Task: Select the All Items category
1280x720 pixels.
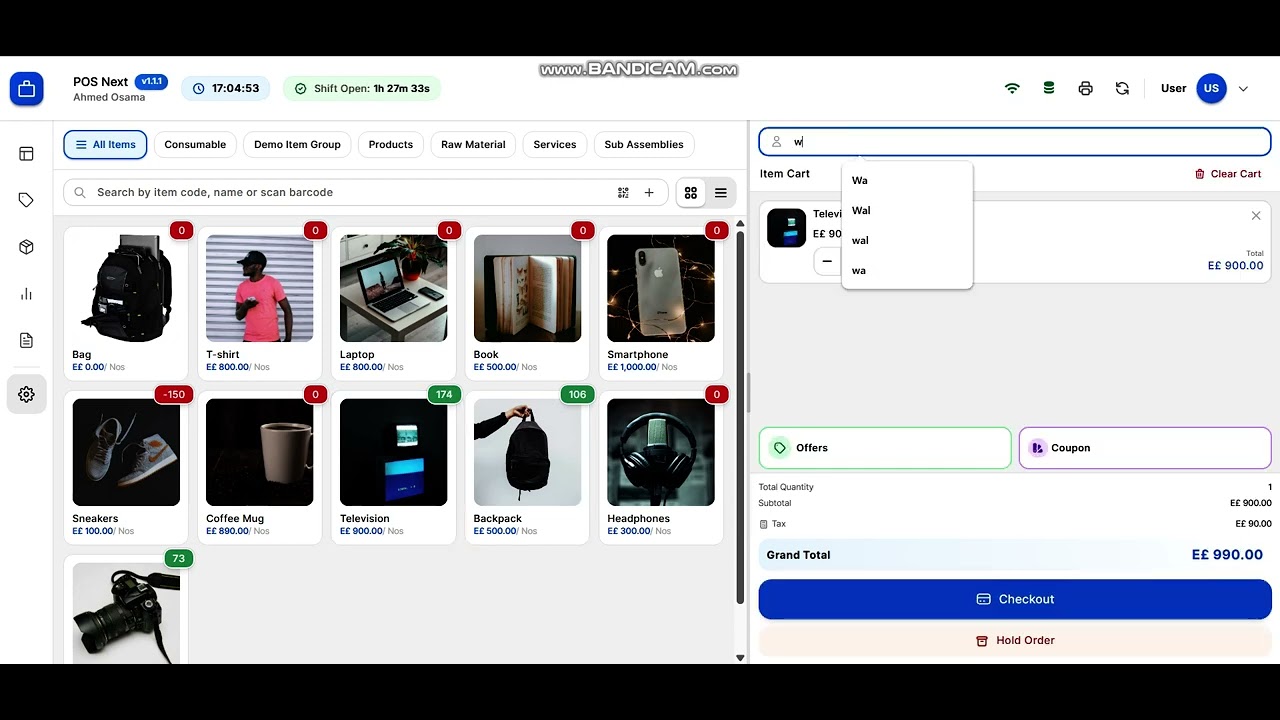Action: [106, 145]
